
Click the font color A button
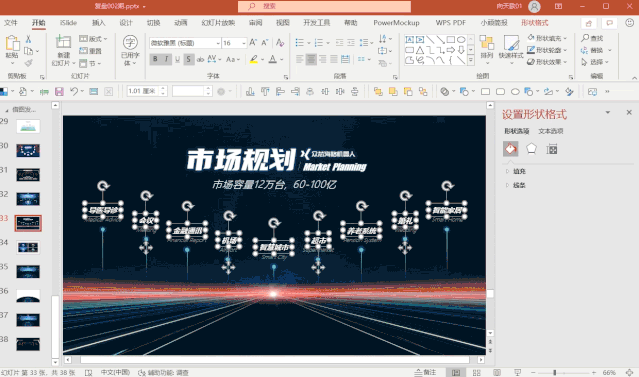pyautogui.click(x=273, y=60)
